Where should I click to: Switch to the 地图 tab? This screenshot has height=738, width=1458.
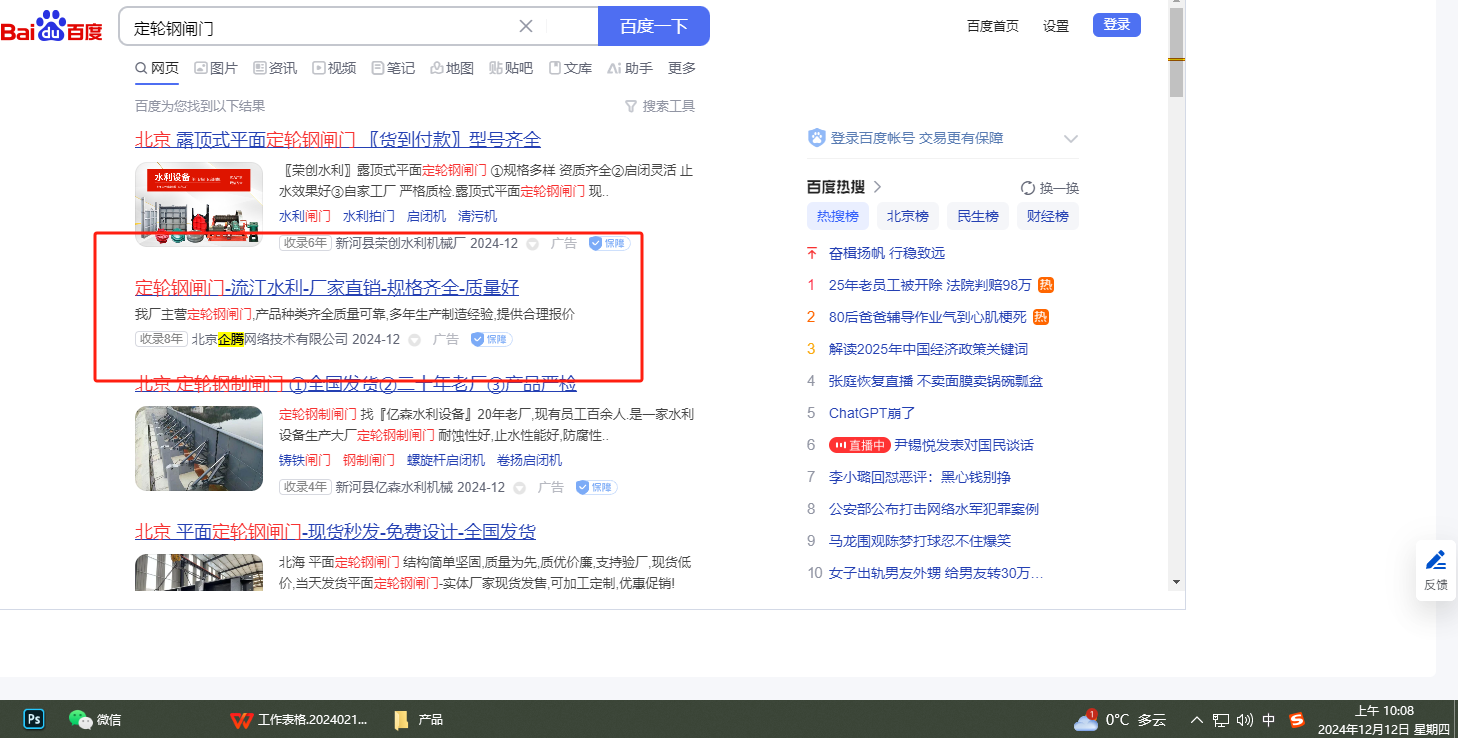452,68
